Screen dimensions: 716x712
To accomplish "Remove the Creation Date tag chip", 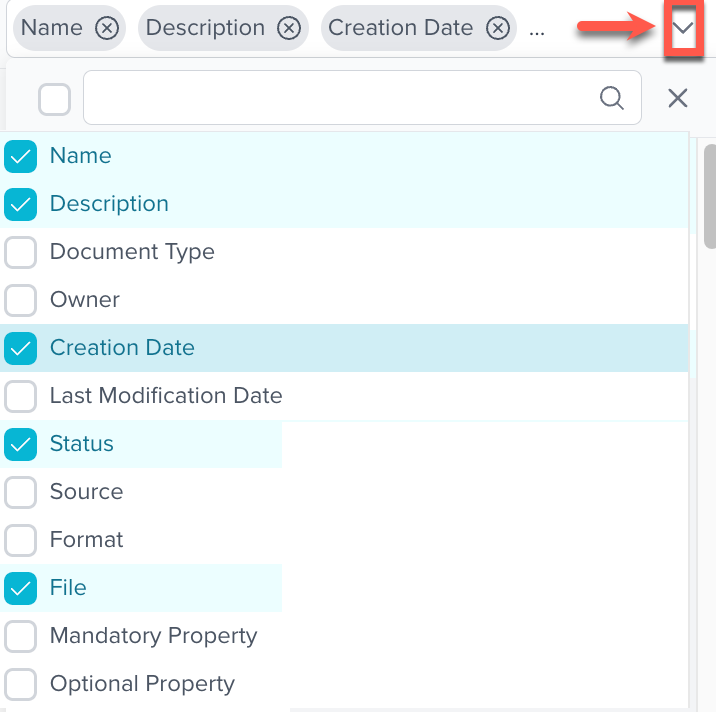I will pyautogui.click(x=497, y=28).
